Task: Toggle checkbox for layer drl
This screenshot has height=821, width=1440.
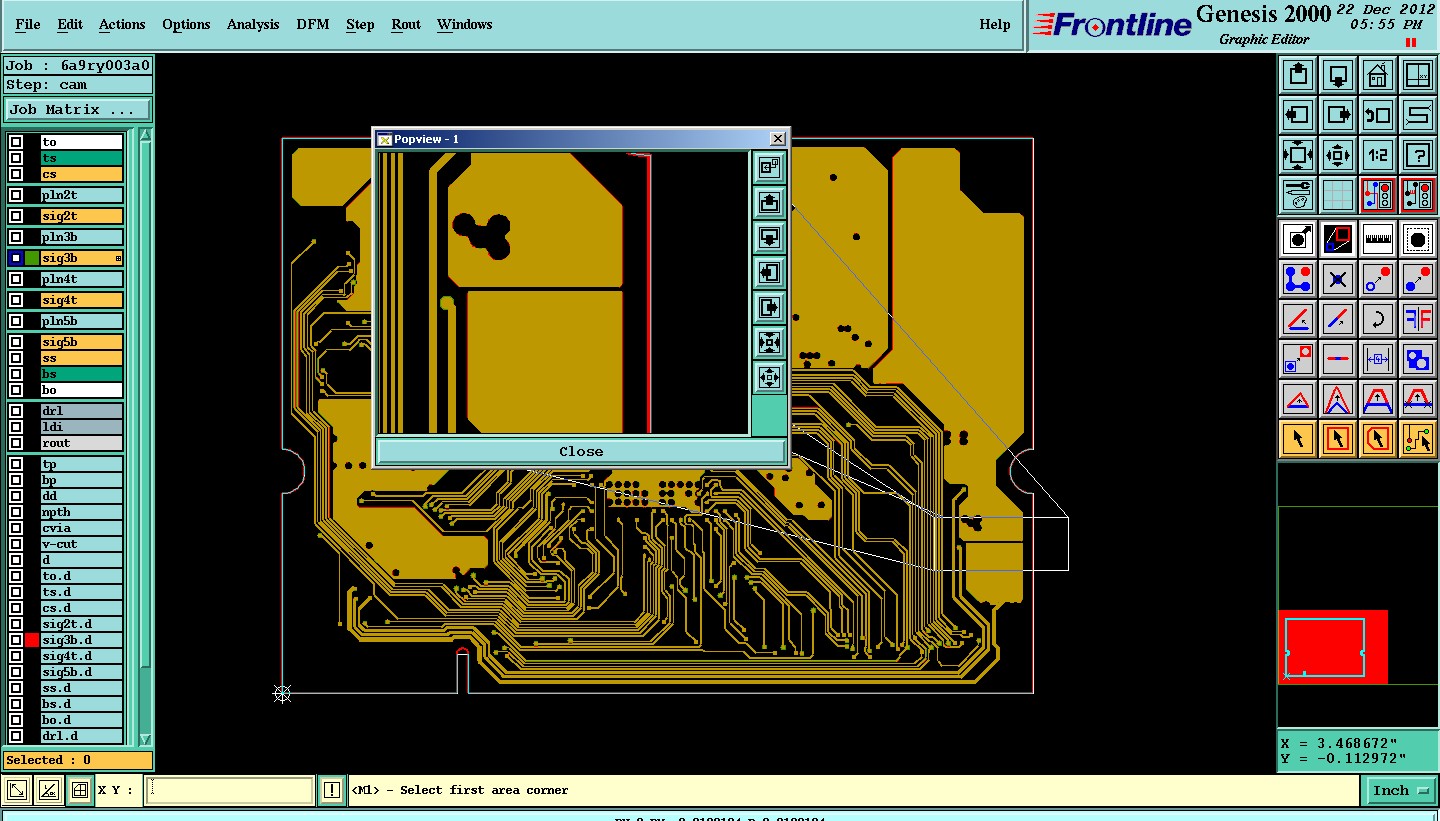Action: tap(16, 411)
